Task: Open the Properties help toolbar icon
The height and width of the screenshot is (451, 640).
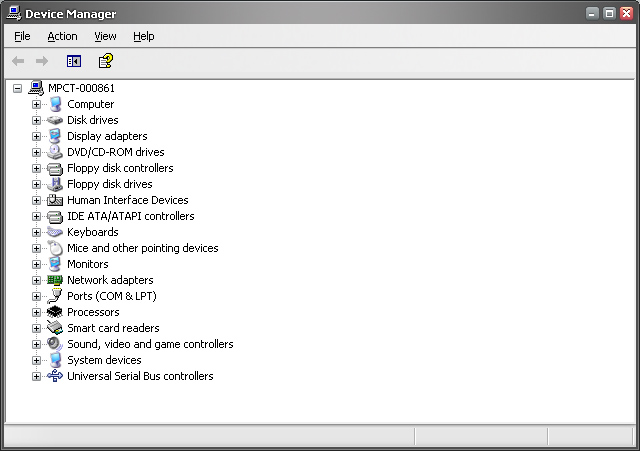Action: pos(106,61)
